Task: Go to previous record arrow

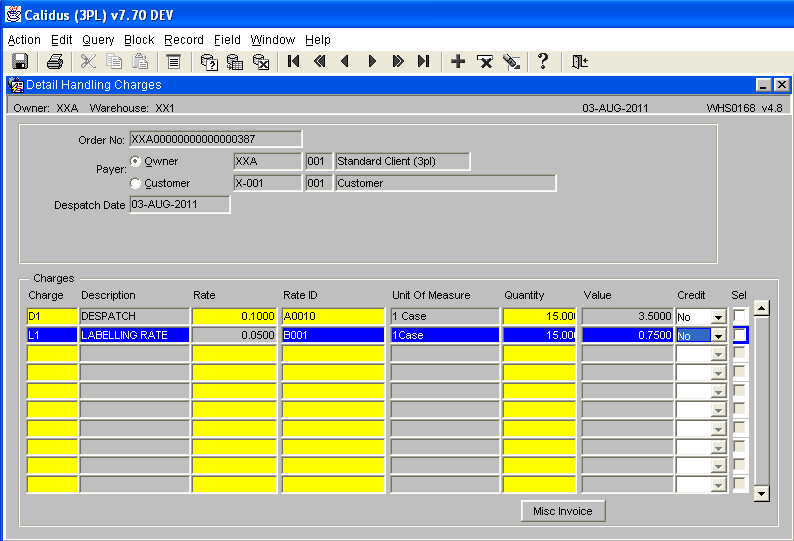Action: 345,62
